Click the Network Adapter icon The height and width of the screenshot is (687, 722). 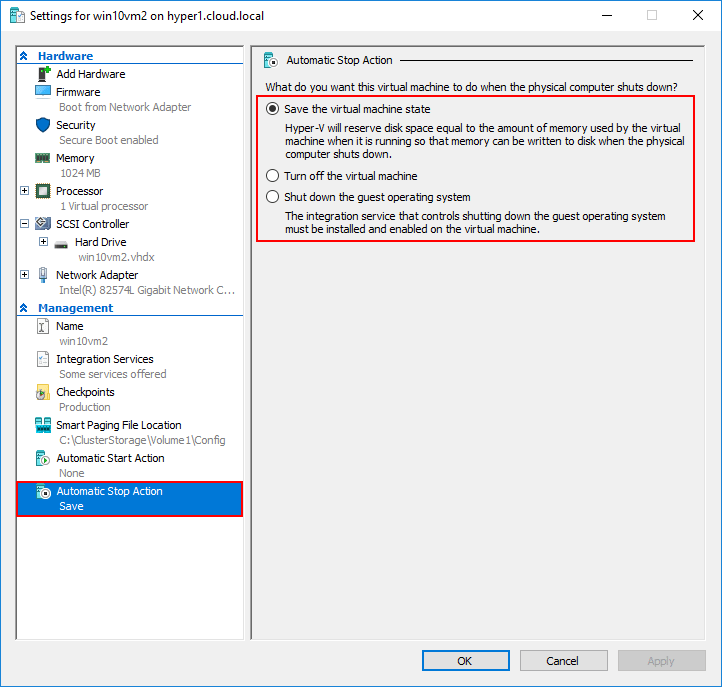point(43,275)
